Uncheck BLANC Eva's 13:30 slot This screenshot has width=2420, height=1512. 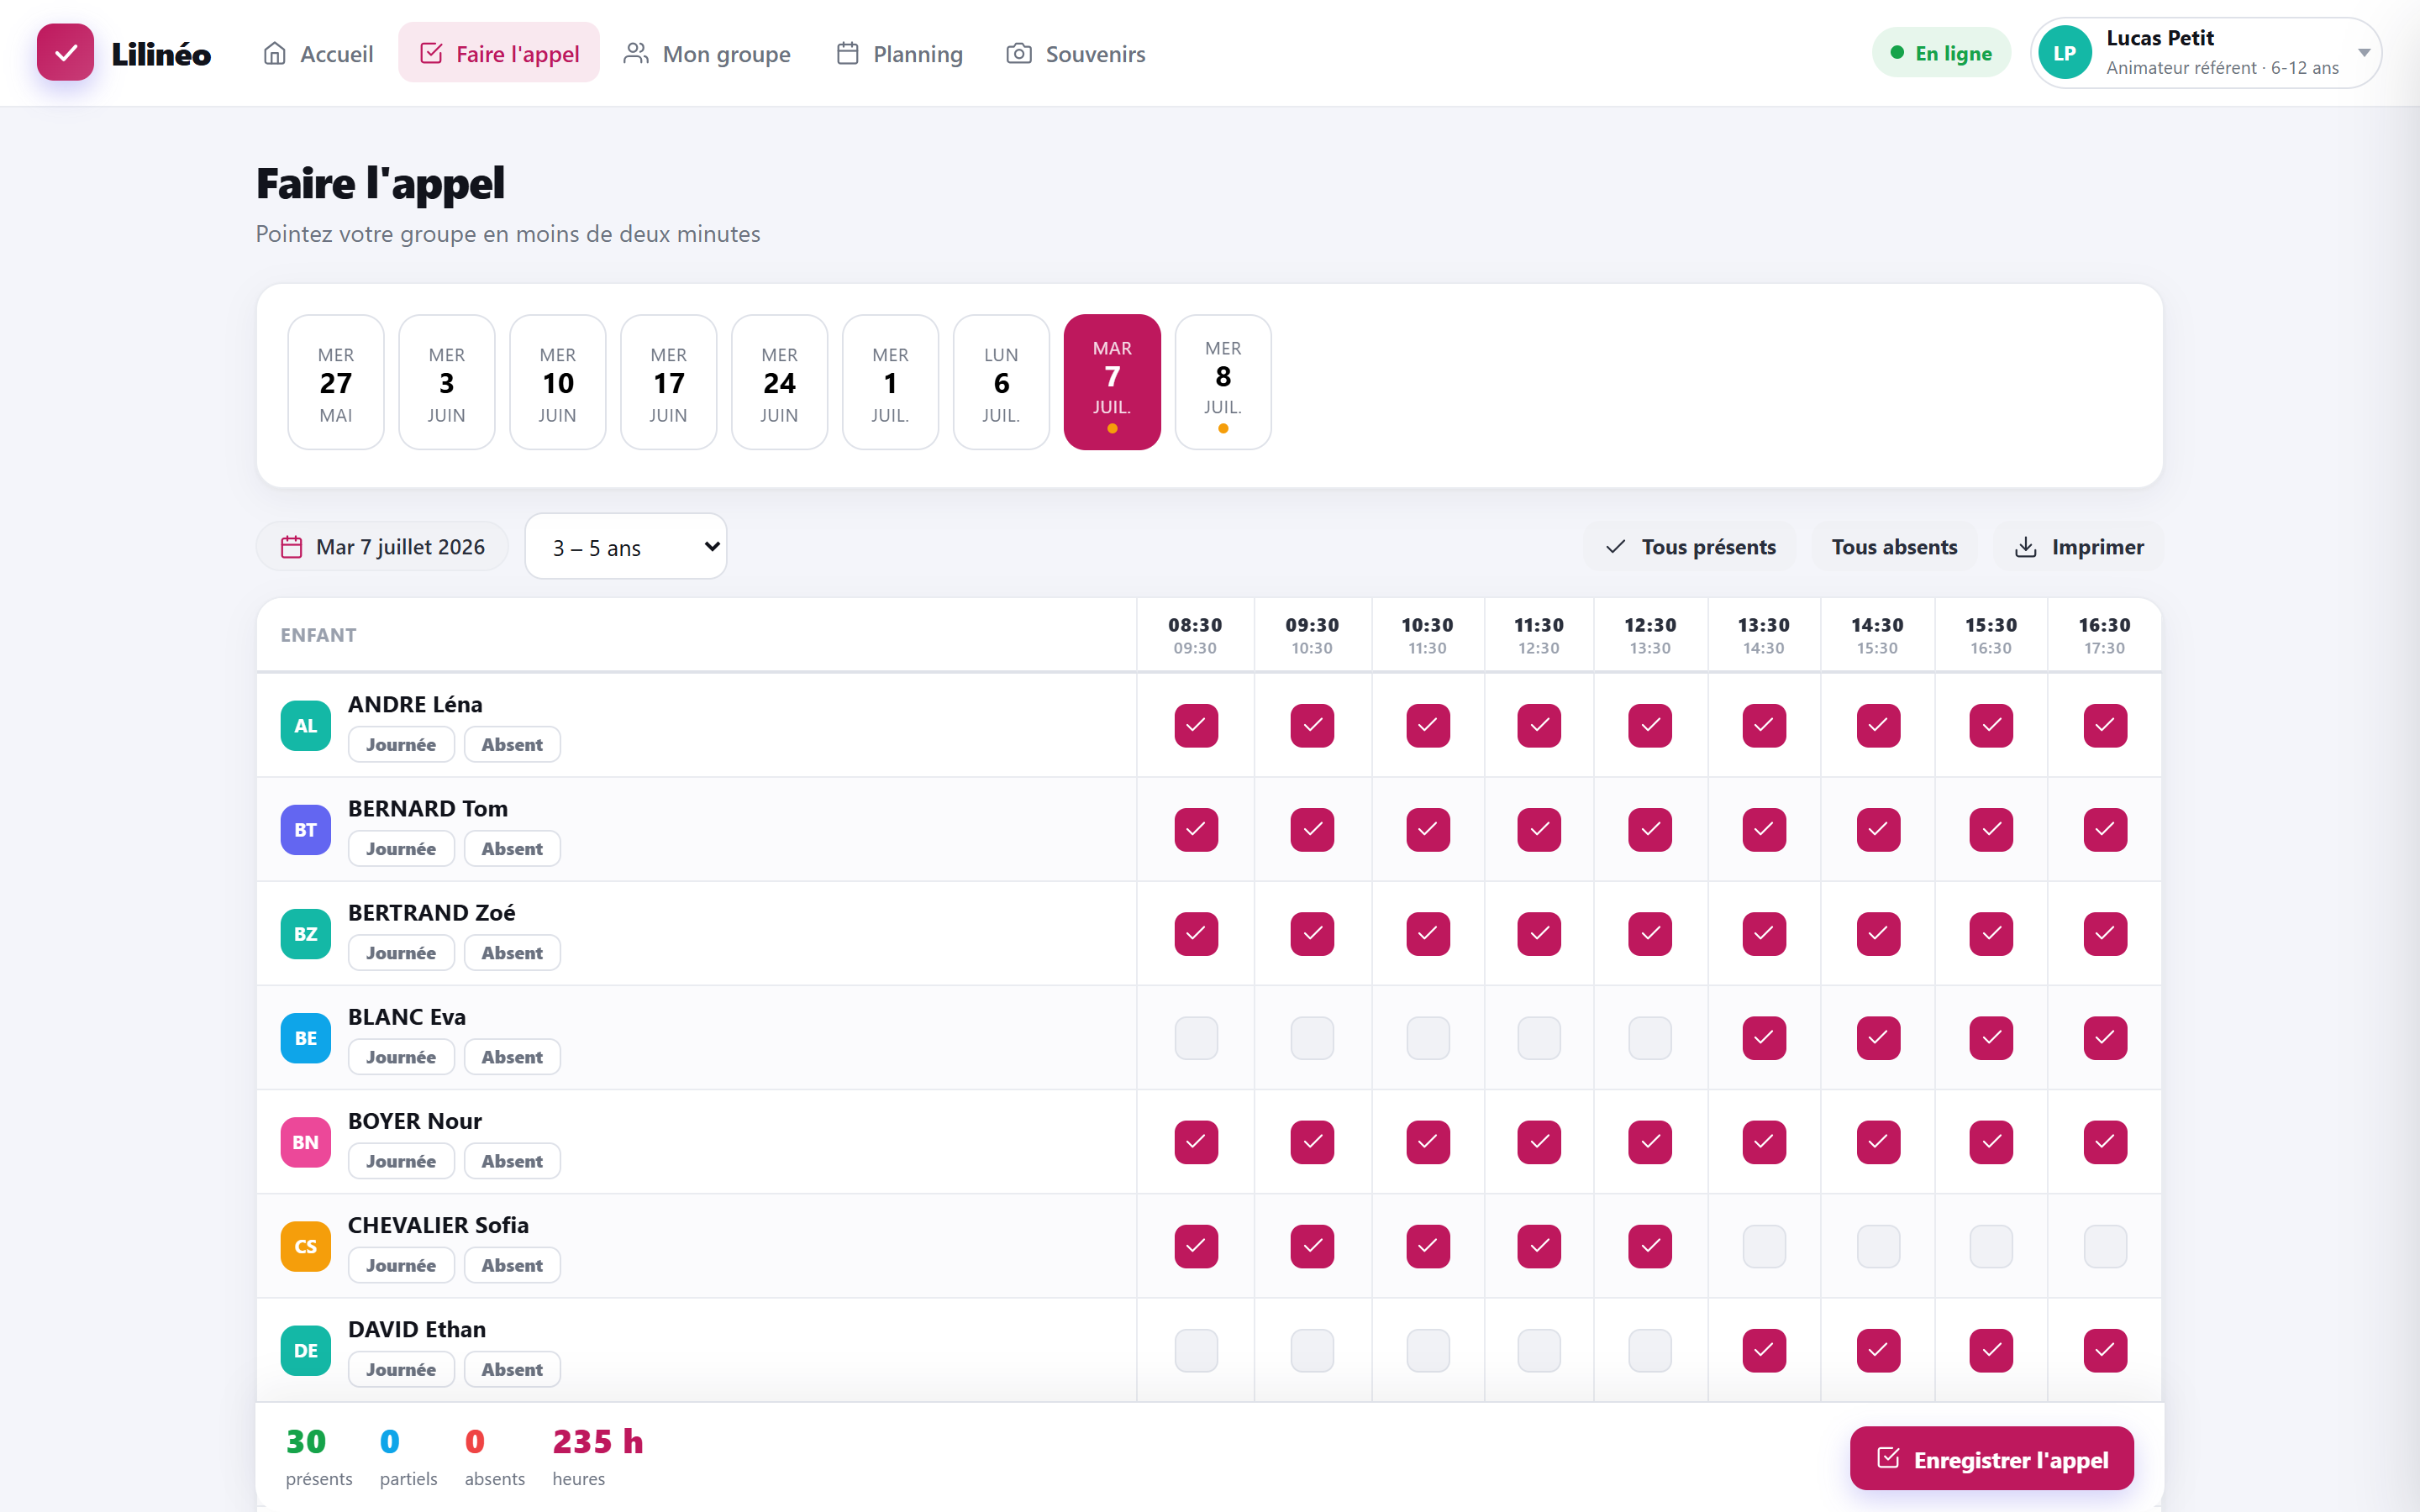tap(1764, 1038)
